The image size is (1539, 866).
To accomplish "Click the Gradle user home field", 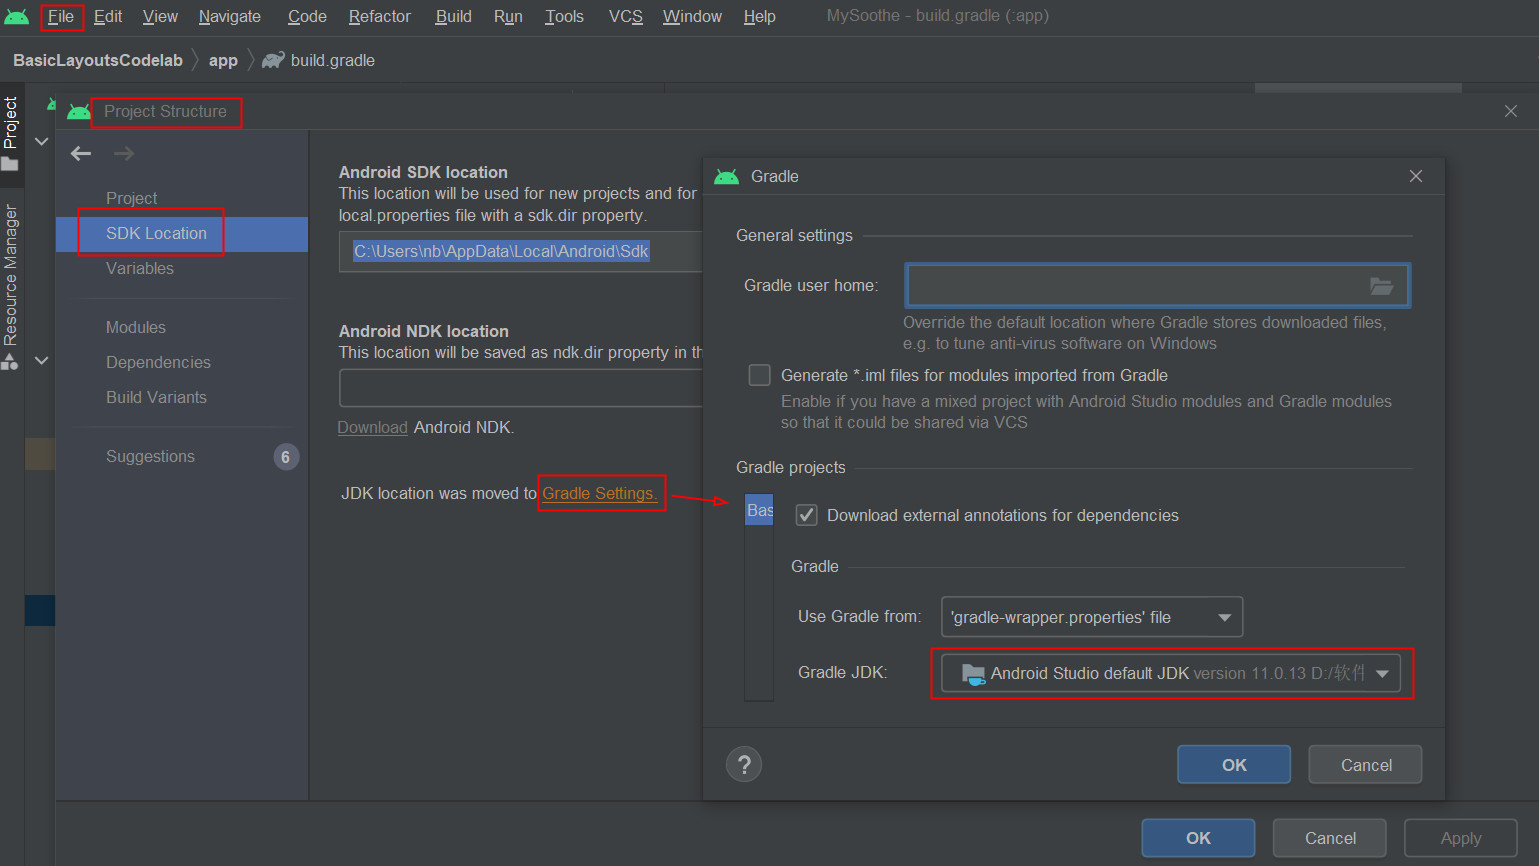I will coord(1158,286).
